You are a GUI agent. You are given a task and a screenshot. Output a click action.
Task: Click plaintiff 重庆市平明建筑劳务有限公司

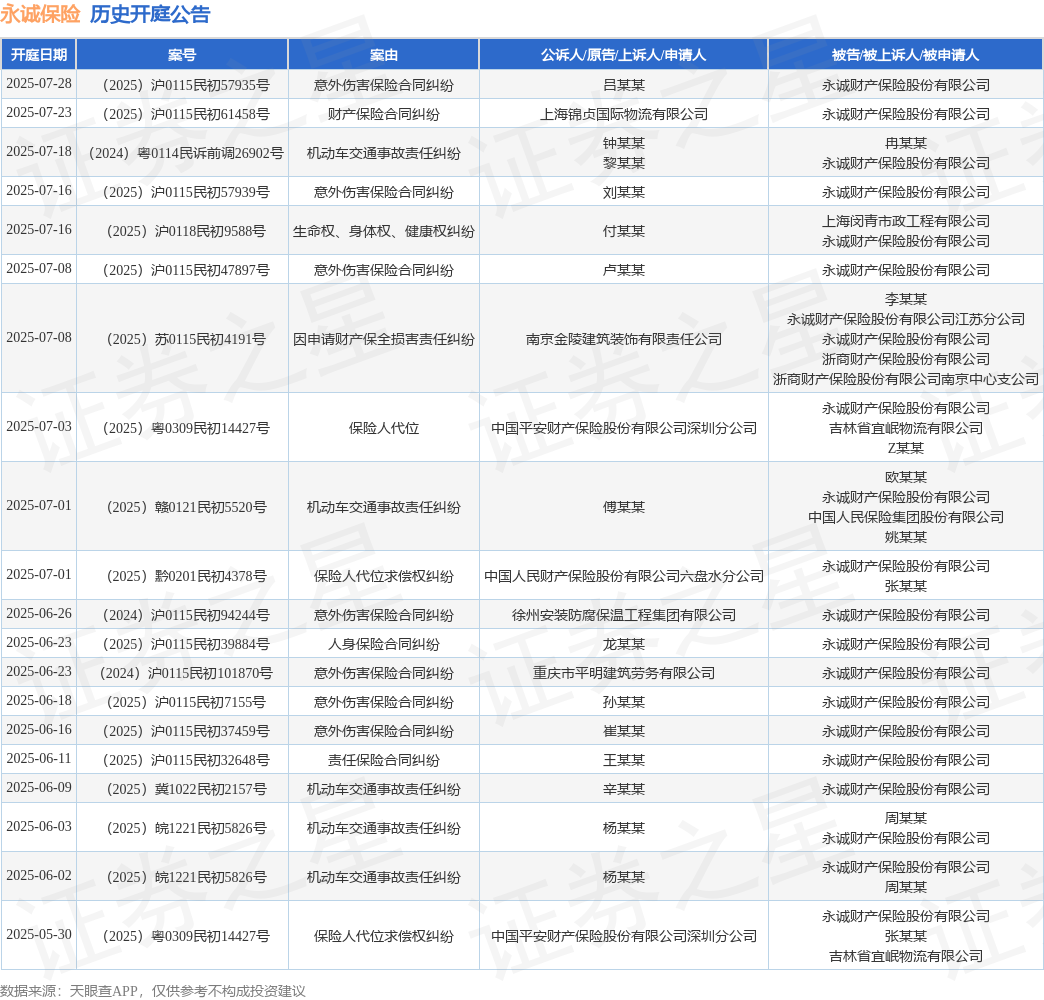click(x=624, y=673)
